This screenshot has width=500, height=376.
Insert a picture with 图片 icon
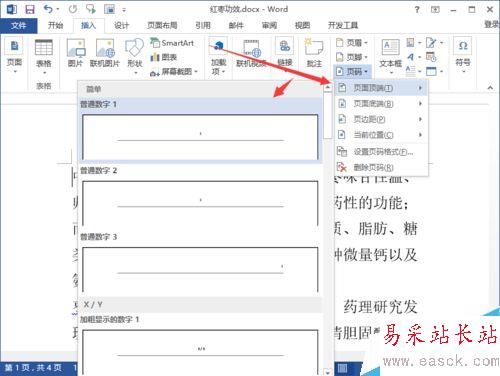tap(76, 53)
